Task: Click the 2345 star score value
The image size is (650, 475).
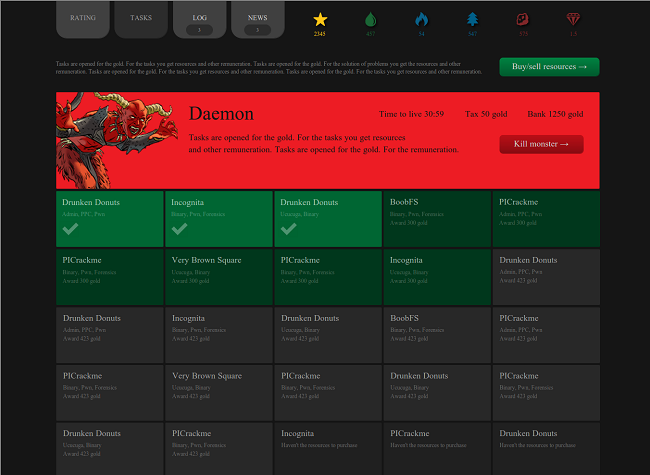Action: click(320, 34)
